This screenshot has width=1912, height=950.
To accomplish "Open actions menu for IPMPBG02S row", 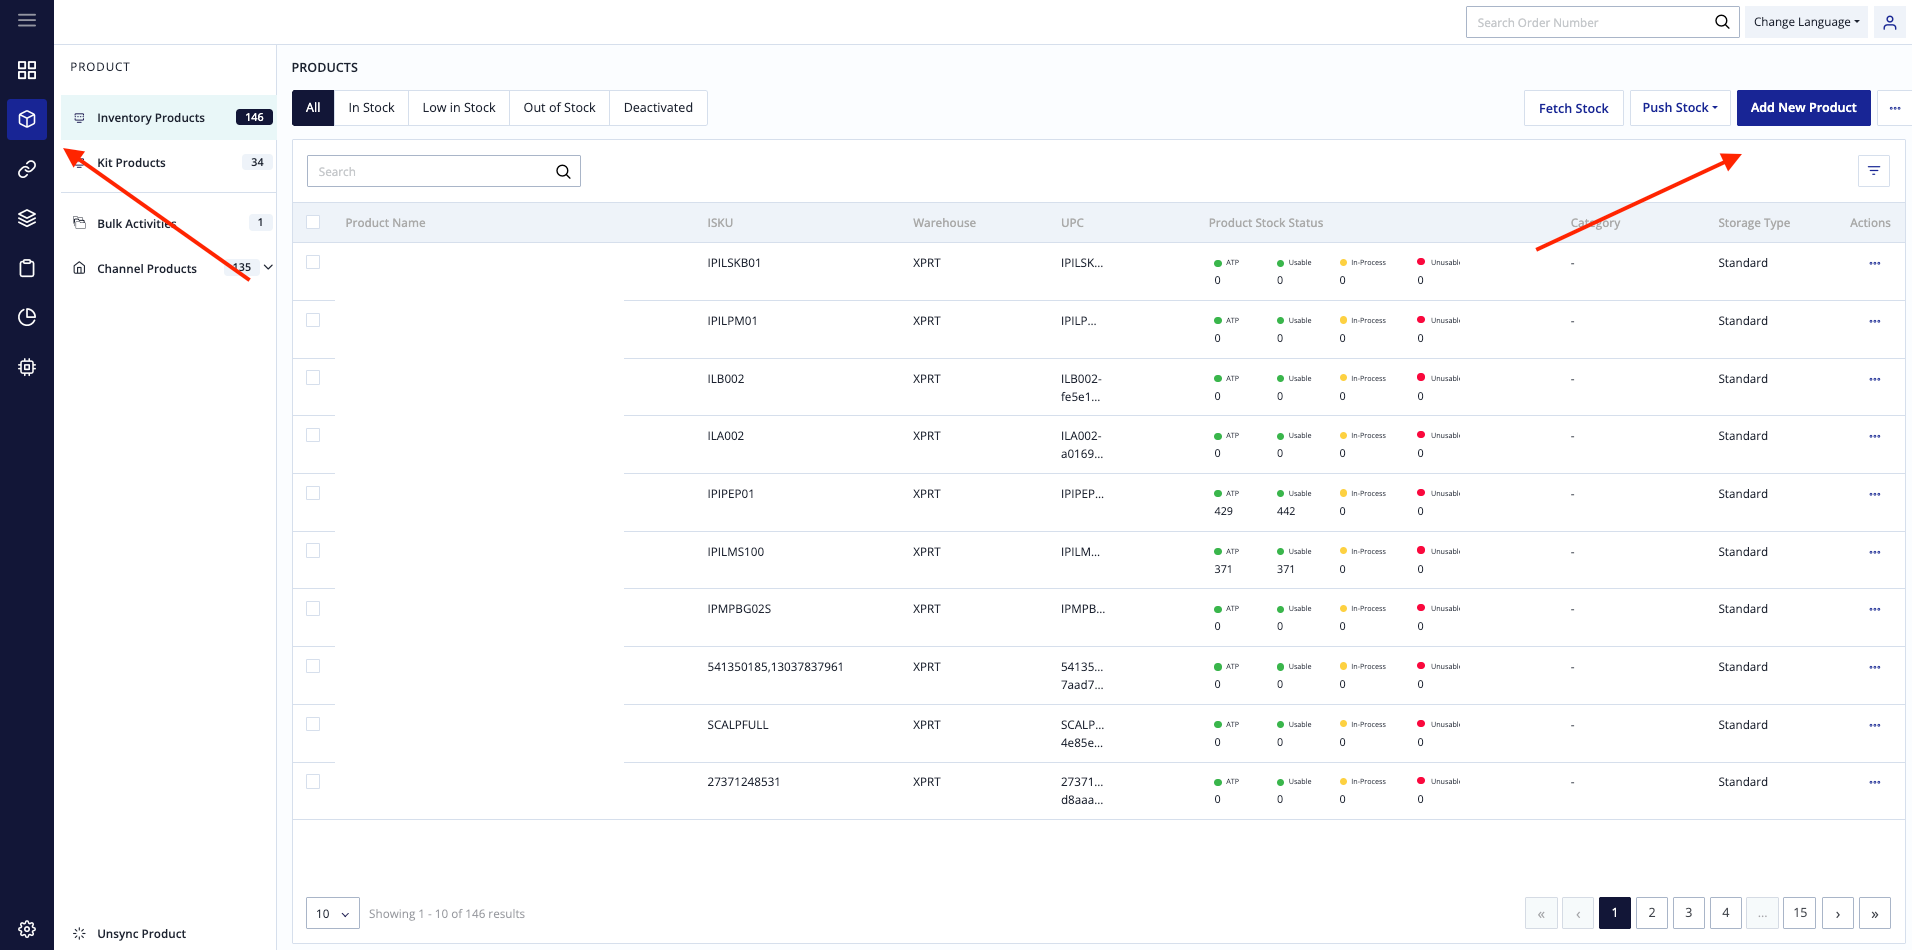I will click(x=1875, y=610).
